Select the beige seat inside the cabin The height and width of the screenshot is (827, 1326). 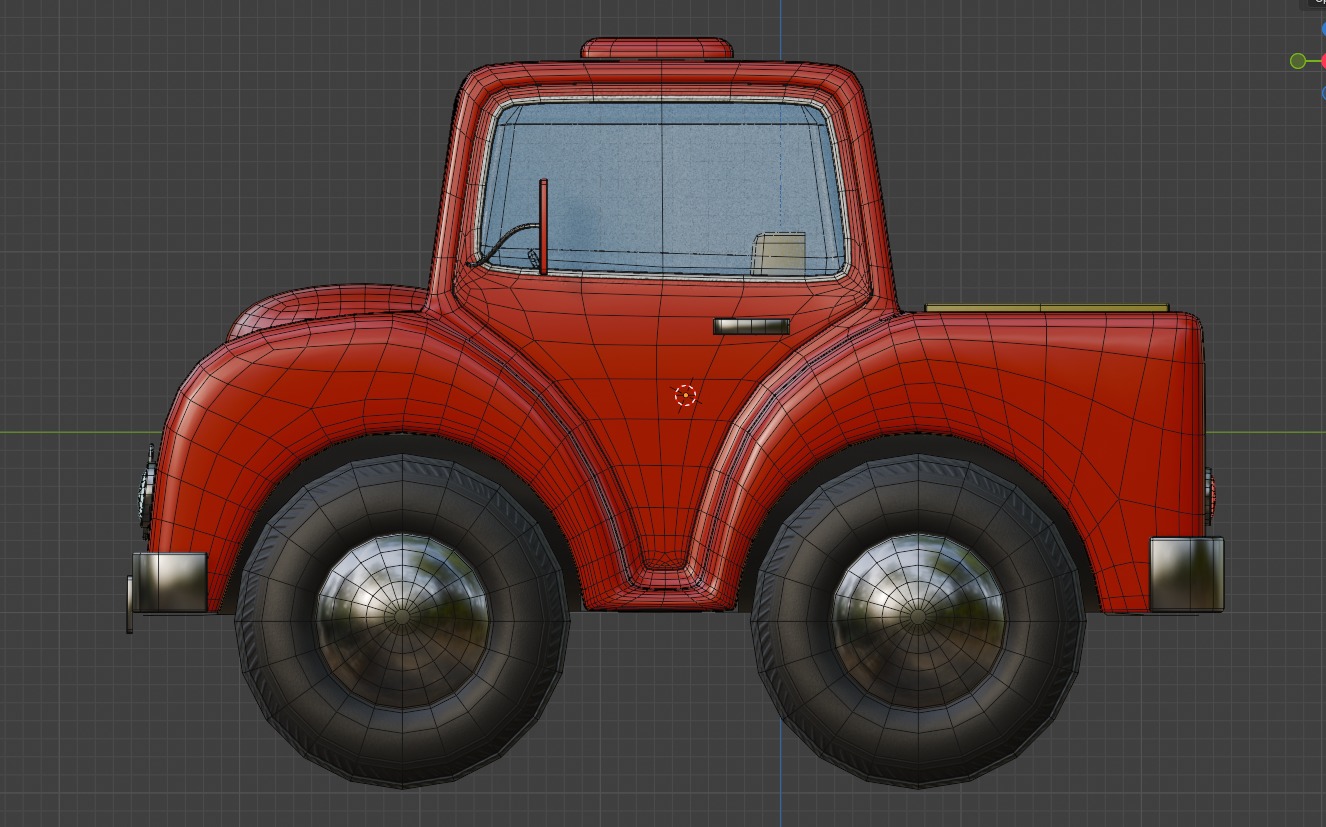[x=778, y=253]
